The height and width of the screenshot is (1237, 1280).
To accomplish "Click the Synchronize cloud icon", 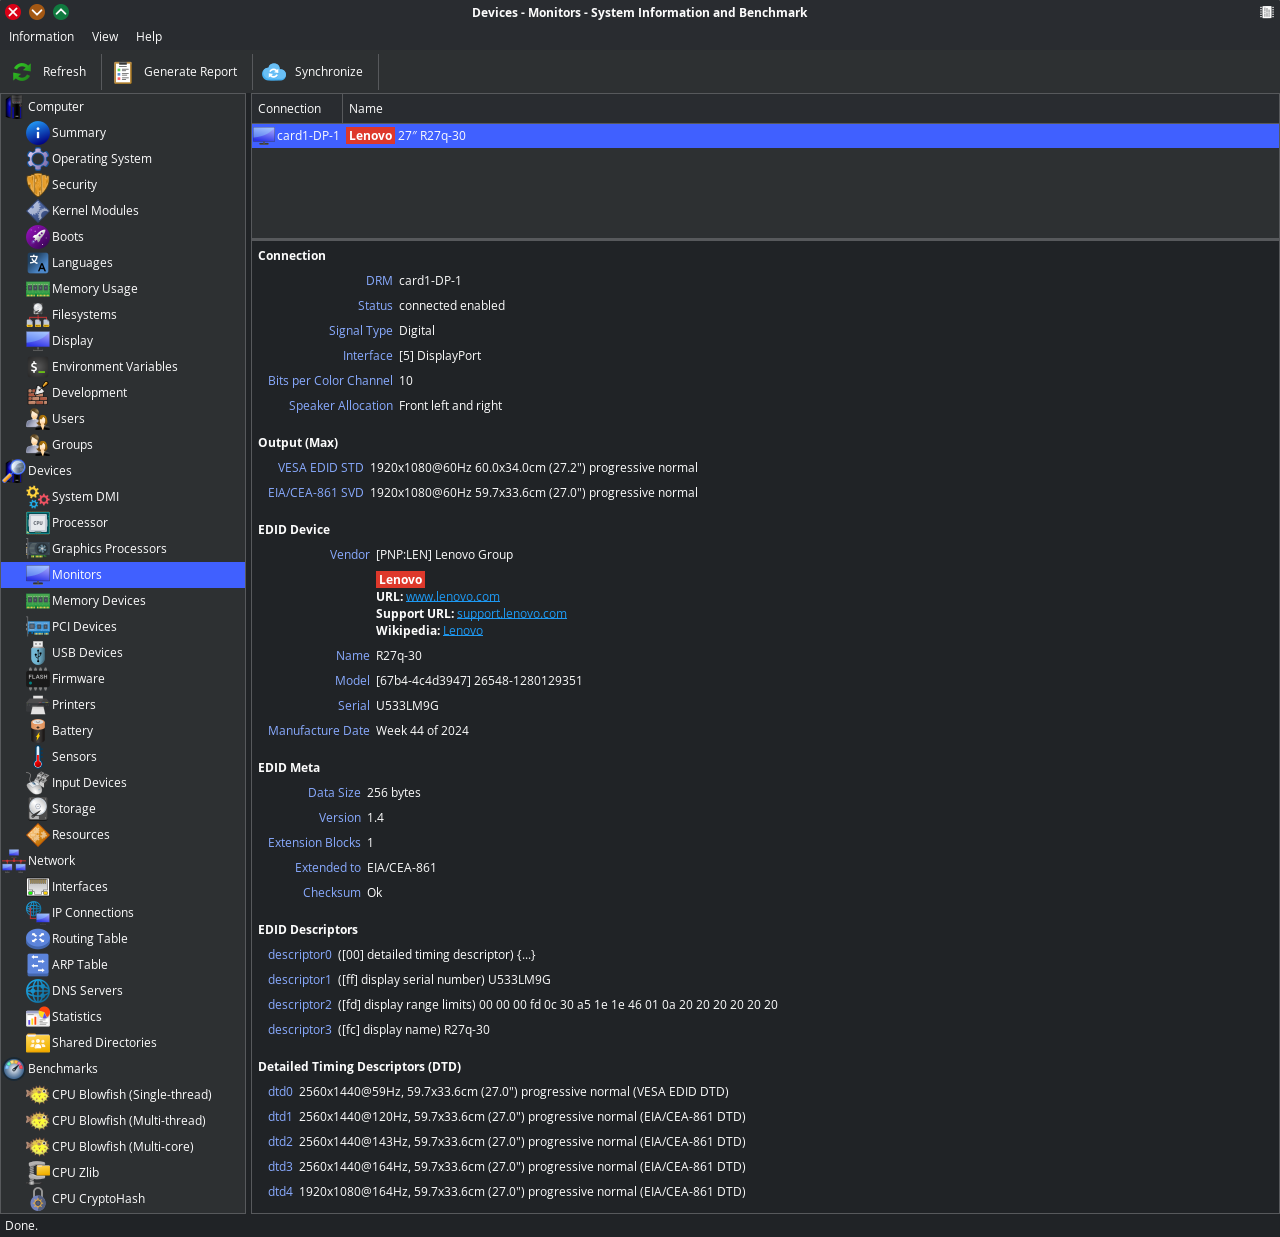I will coord(274,72).
